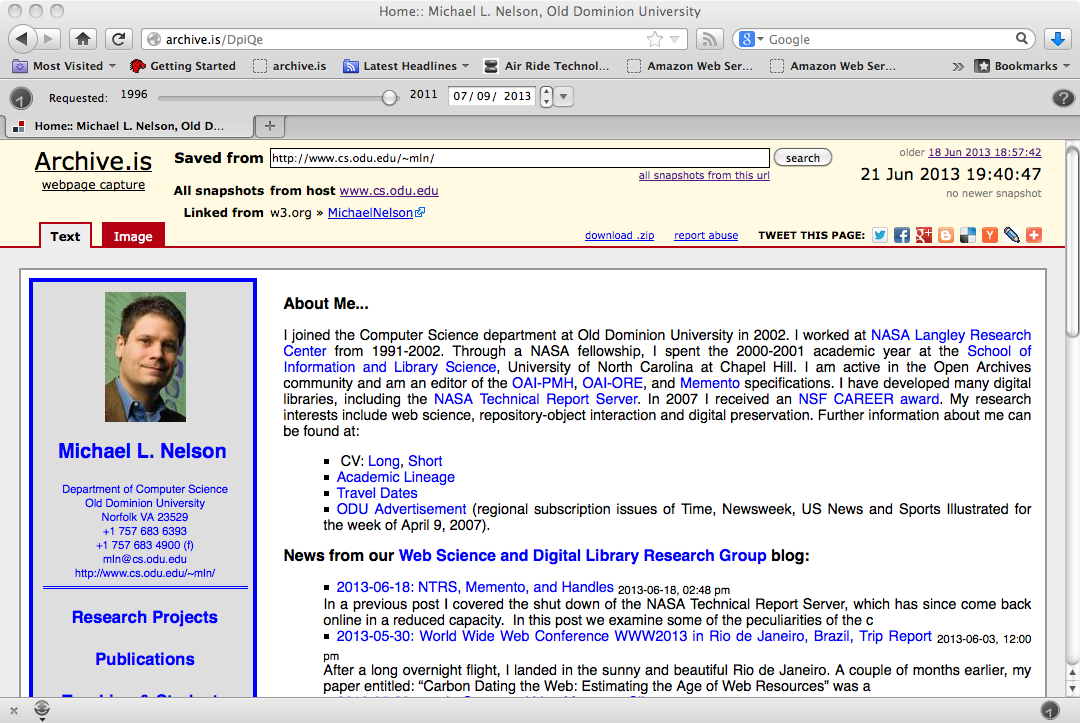Go to older snapshot 18 Jun 2013 18:57:42

985,152
